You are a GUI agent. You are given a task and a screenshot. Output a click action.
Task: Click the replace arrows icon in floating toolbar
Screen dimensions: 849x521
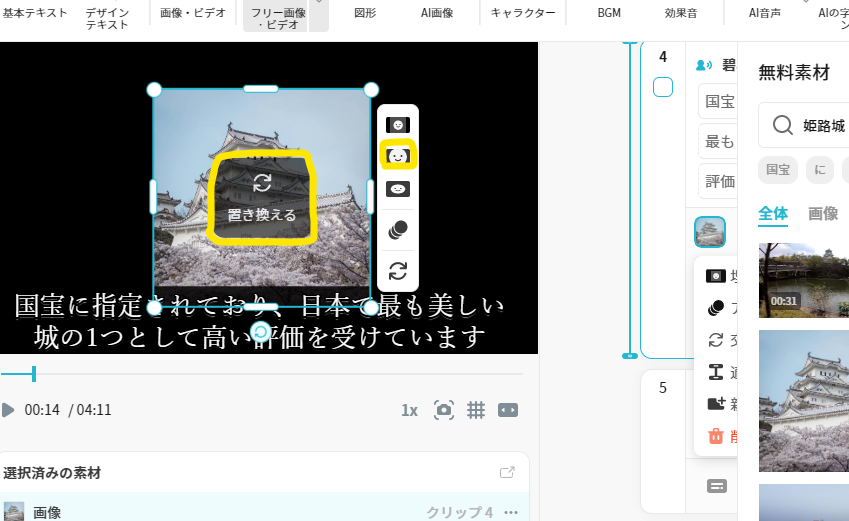(x=398, y=270)
